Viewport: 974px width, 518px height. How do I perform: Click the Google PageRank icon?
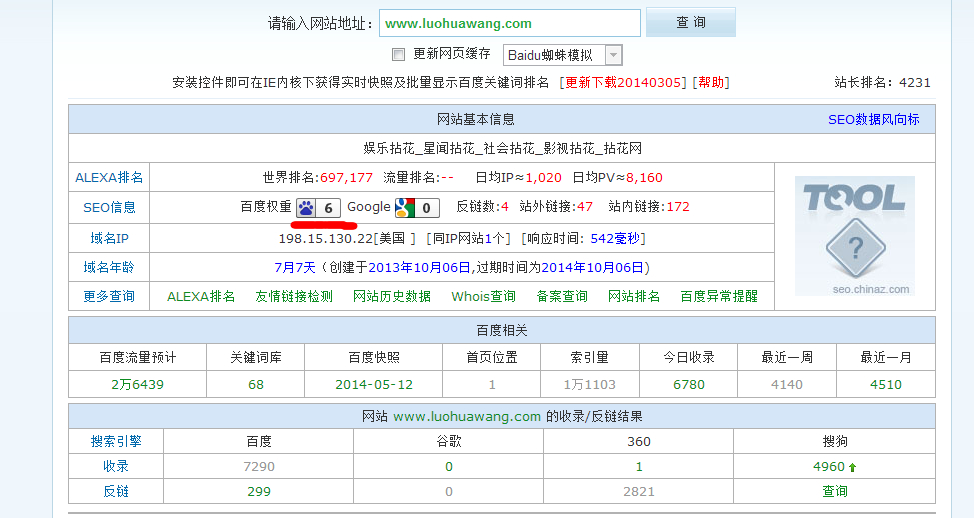click(417, 207)
